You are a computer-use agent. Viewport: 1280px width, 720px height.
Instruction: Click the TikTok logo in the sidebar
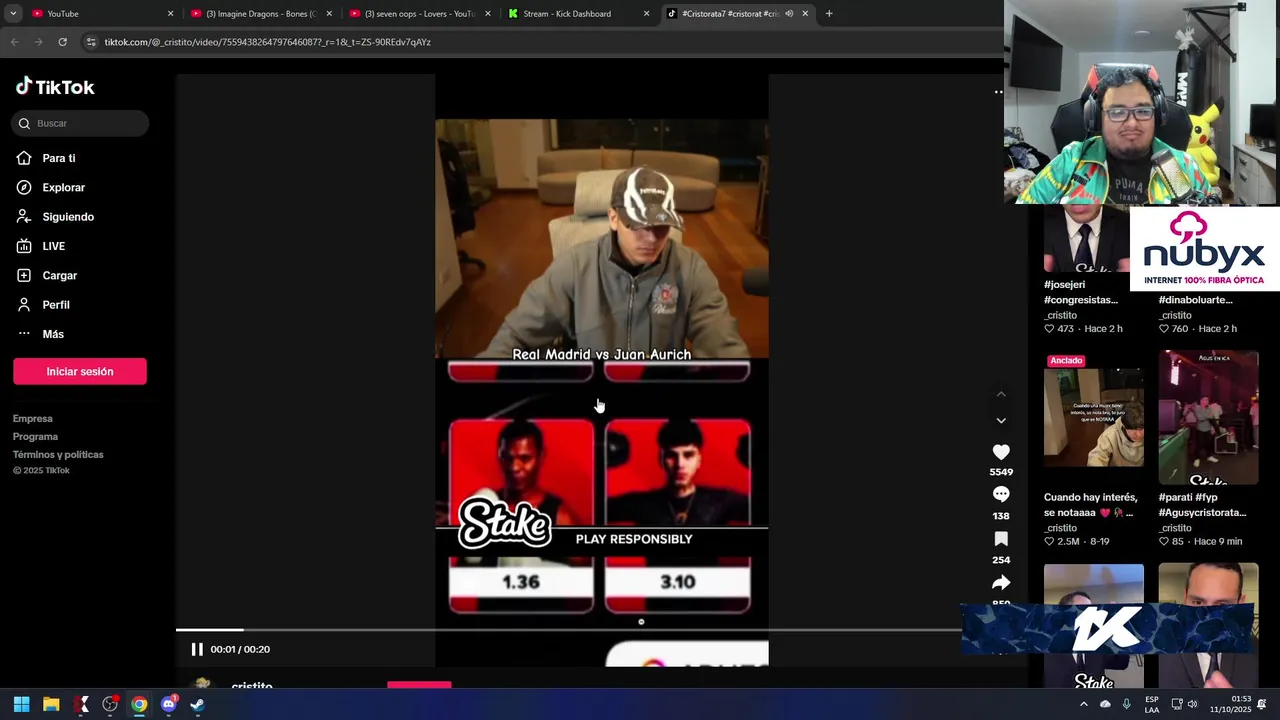pos(55,87)
